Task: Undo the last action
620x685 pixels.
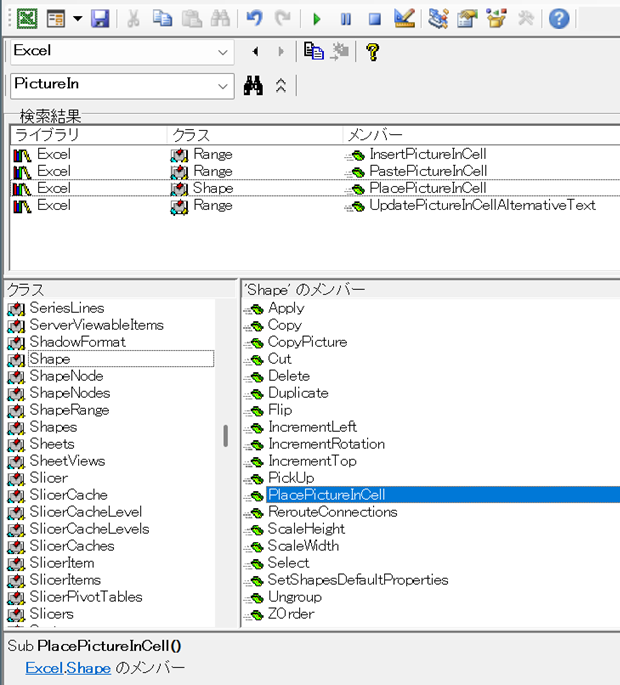Action: pos(254,19)
